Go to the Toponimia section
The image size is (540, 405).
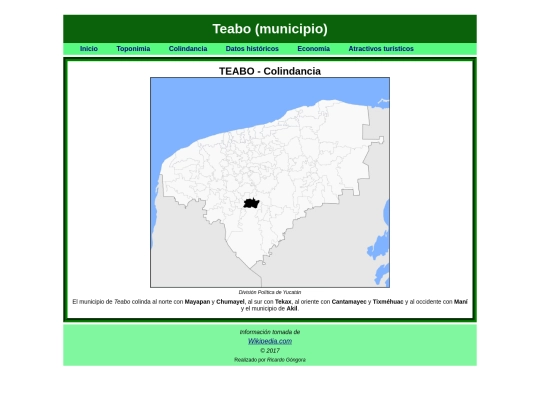click(133, 49)
